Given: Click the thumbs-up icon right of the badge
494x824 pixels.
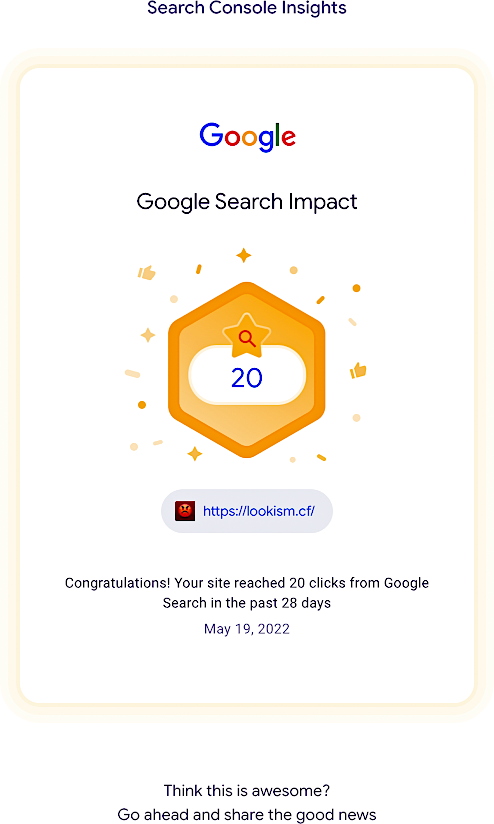Looking at the screenshot, I should click(358, 370).
